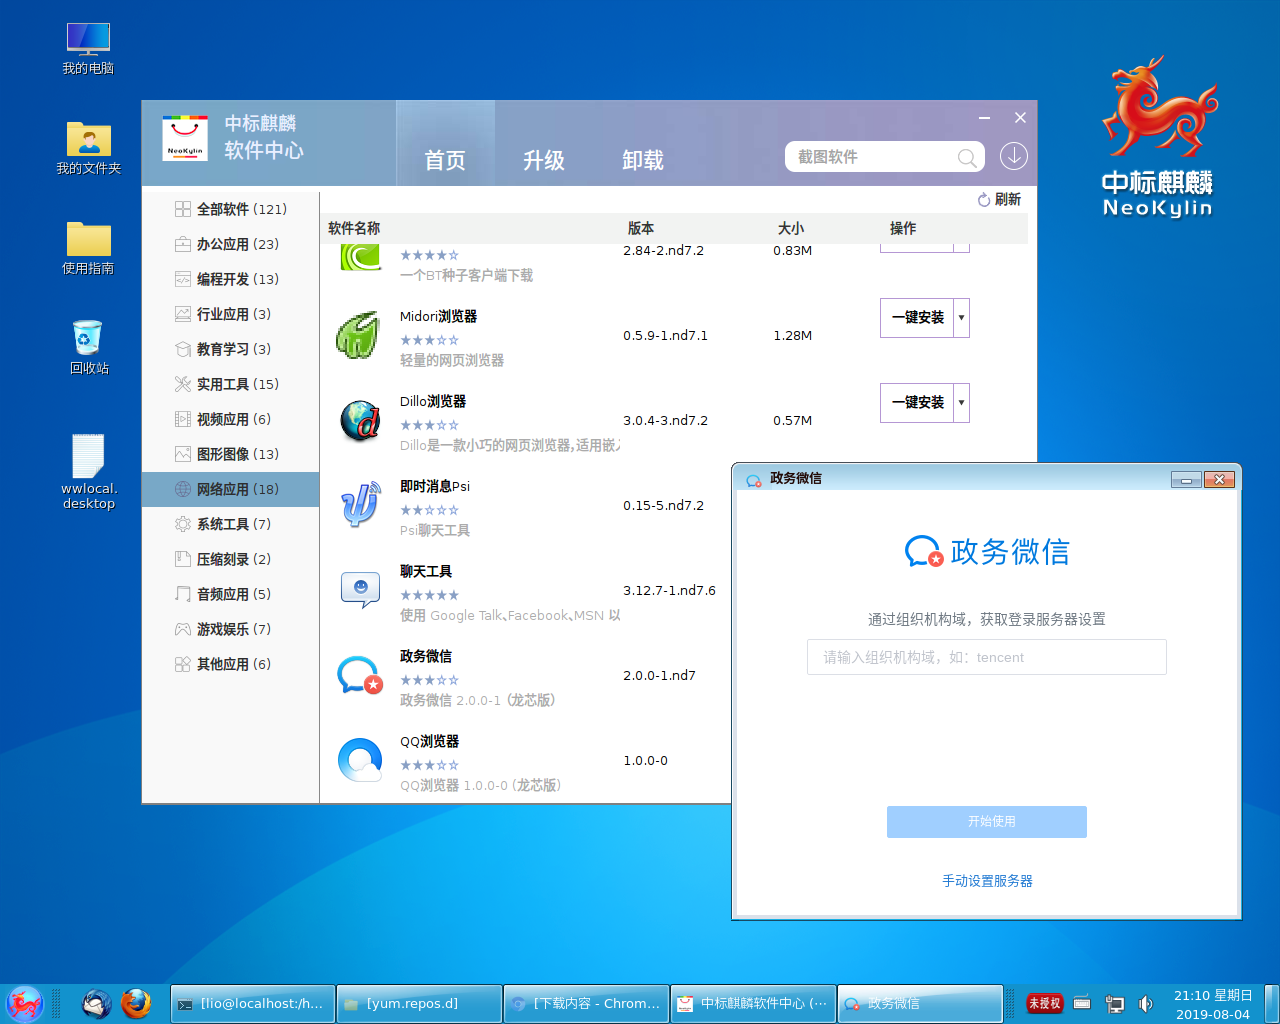
Task: Select 教育学习 (3) category
Action: pos(231,349)
